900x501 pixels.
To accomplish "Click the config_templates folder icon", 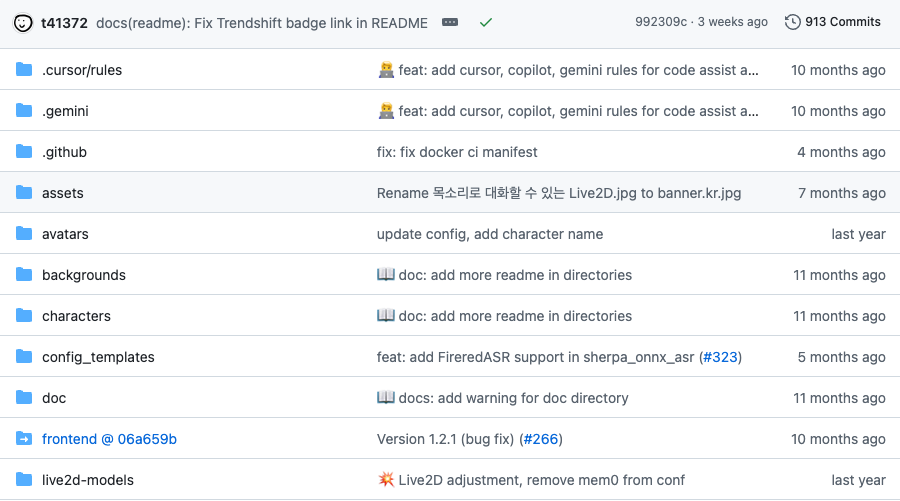I will (24, 356).
